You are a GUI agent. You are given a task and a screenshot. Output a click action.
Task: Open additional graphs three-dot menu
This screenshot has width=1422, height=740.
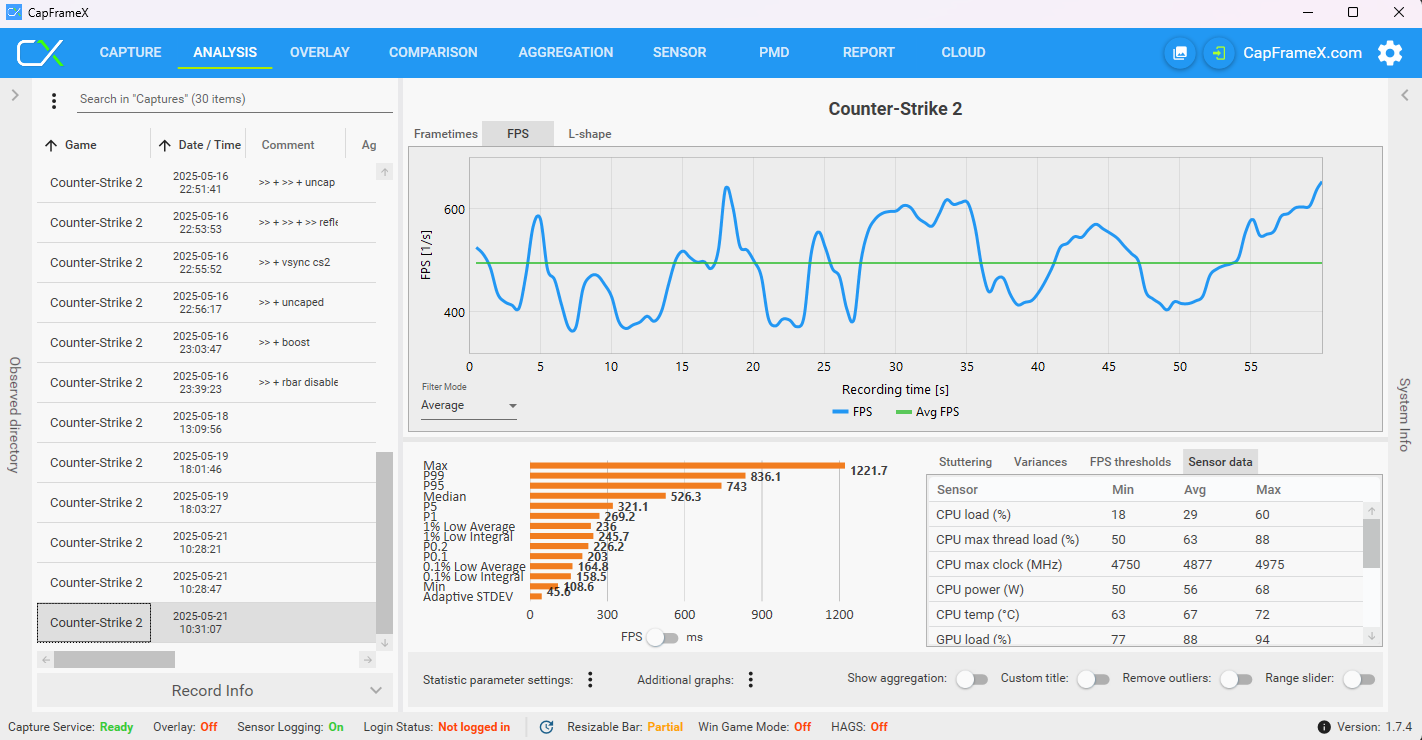(750, 680)
